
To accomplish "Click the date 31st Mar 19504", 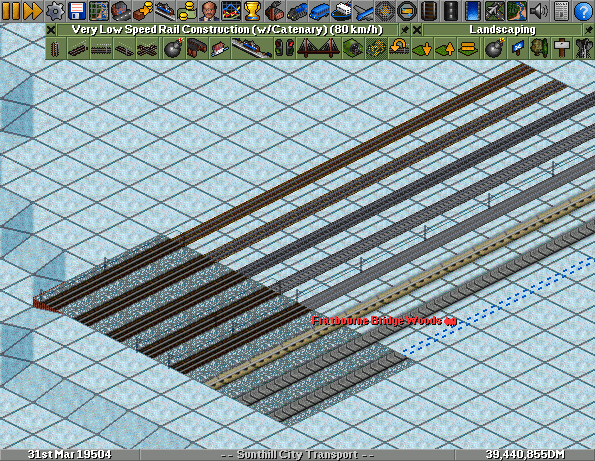I will pos(70,455).
